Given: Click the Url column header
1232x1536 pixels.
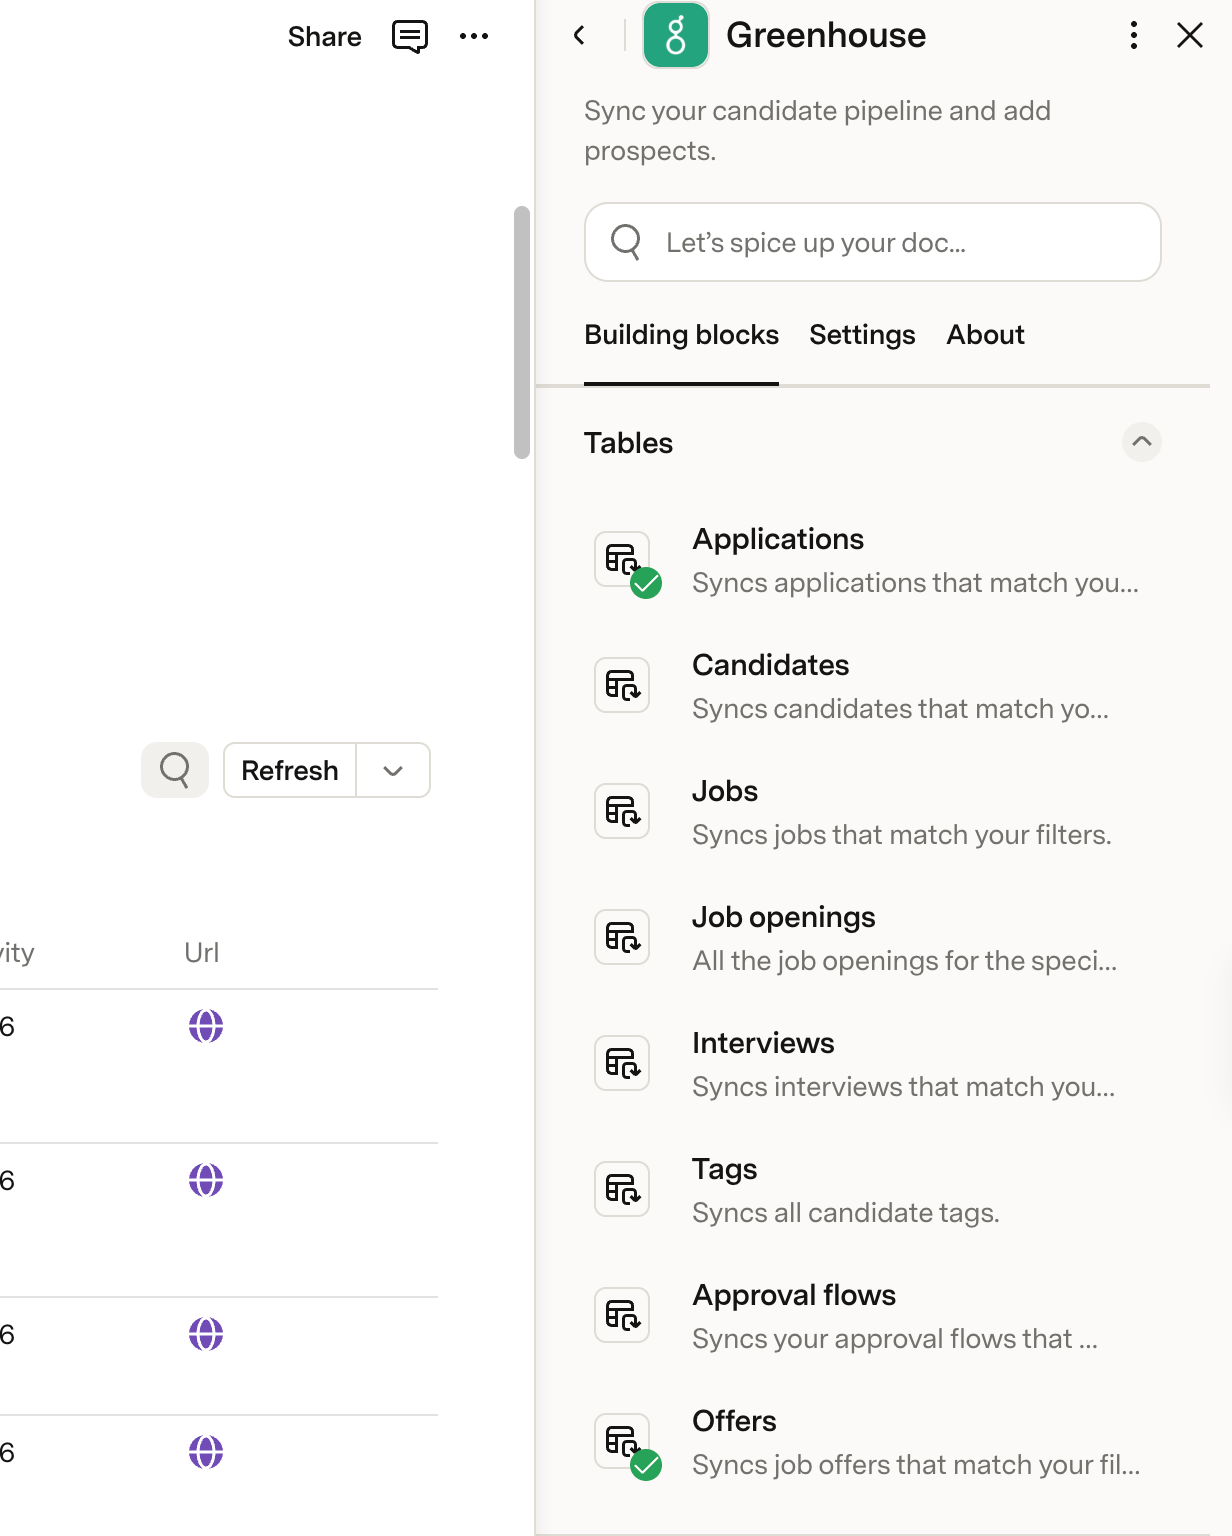Looking at the screenshot, I should tap(201, 952).
